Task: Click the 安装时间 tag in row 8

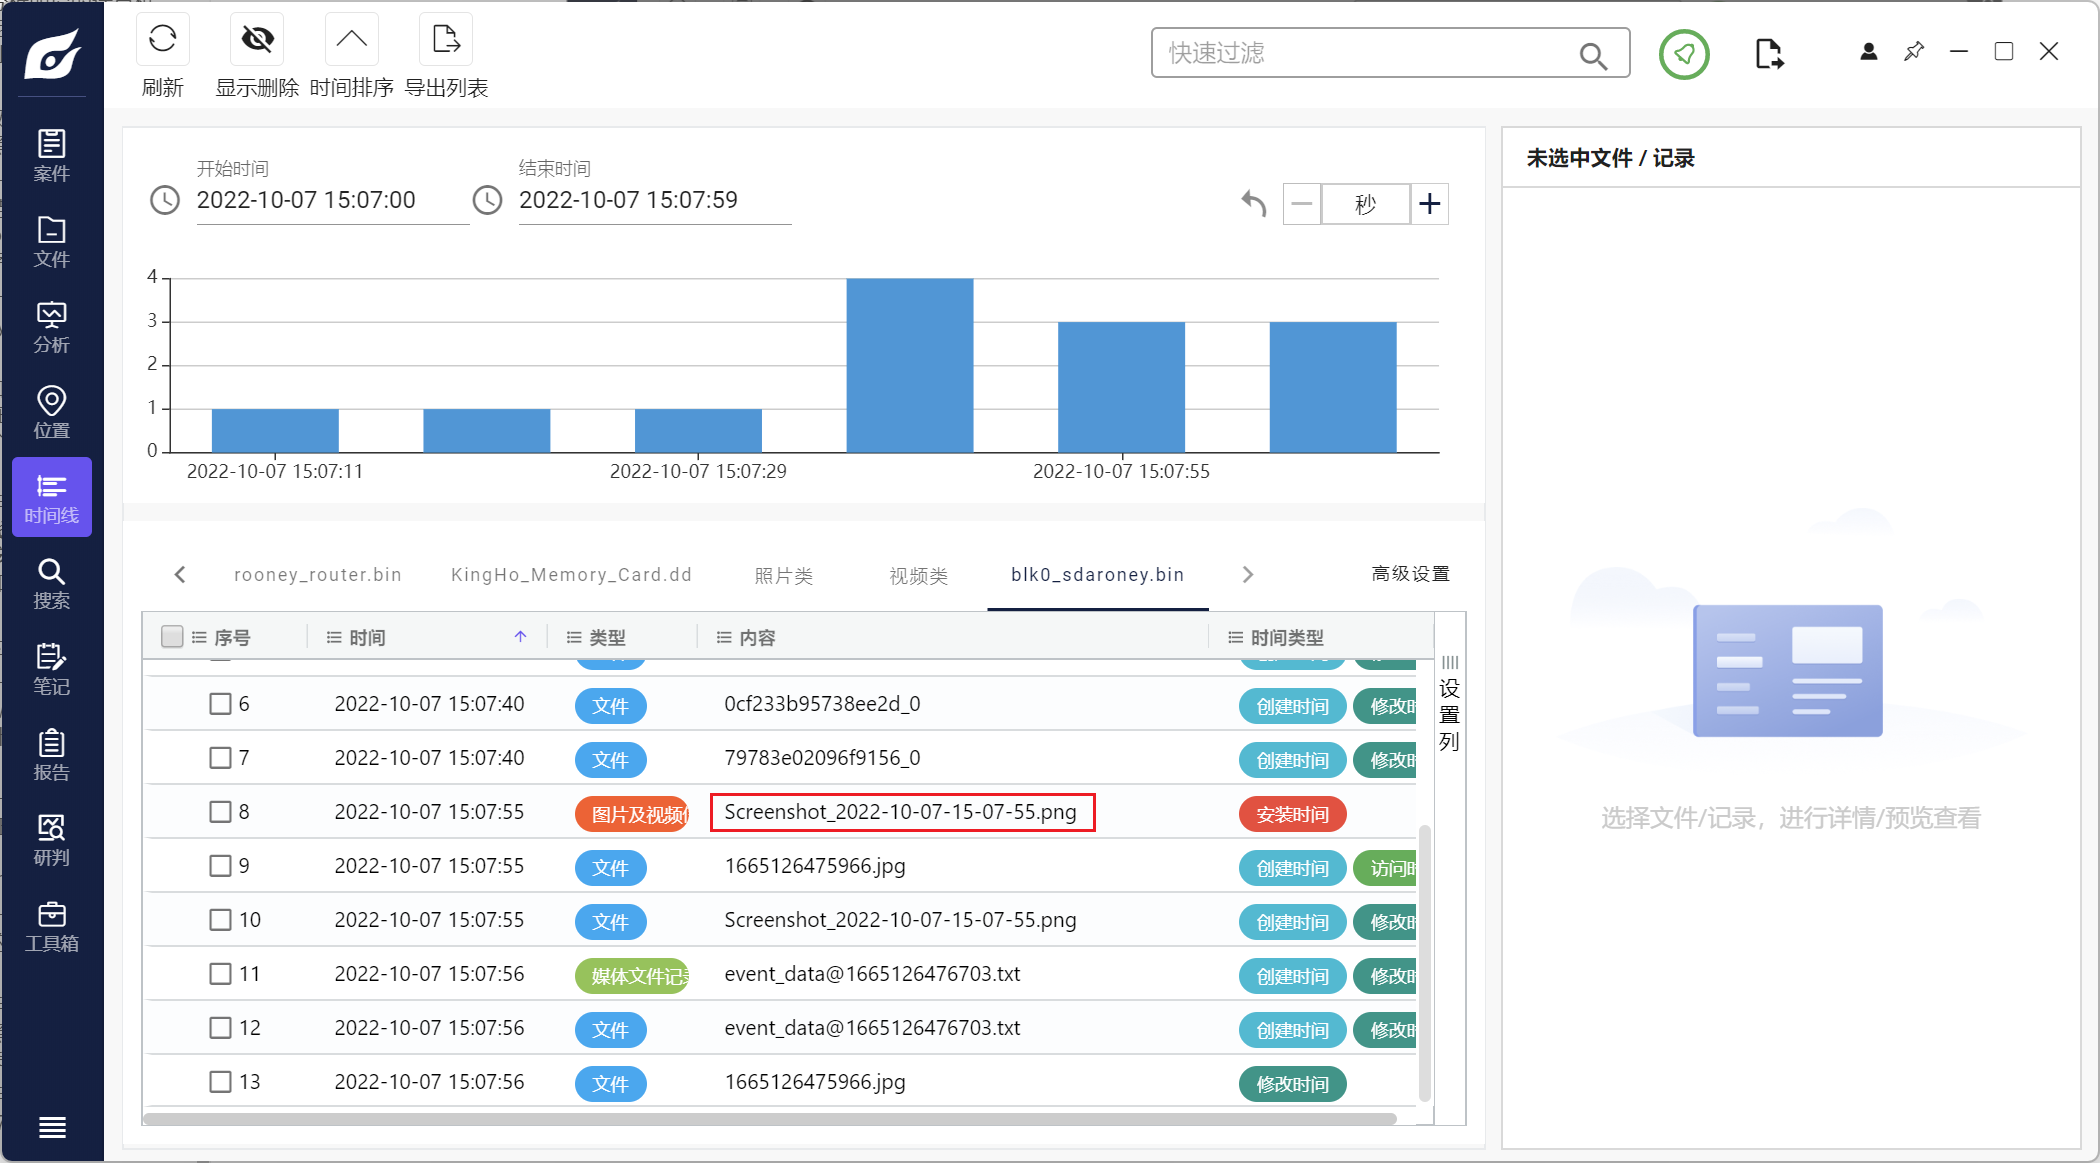Action: pyautogui.click(x=1293, y=814)
